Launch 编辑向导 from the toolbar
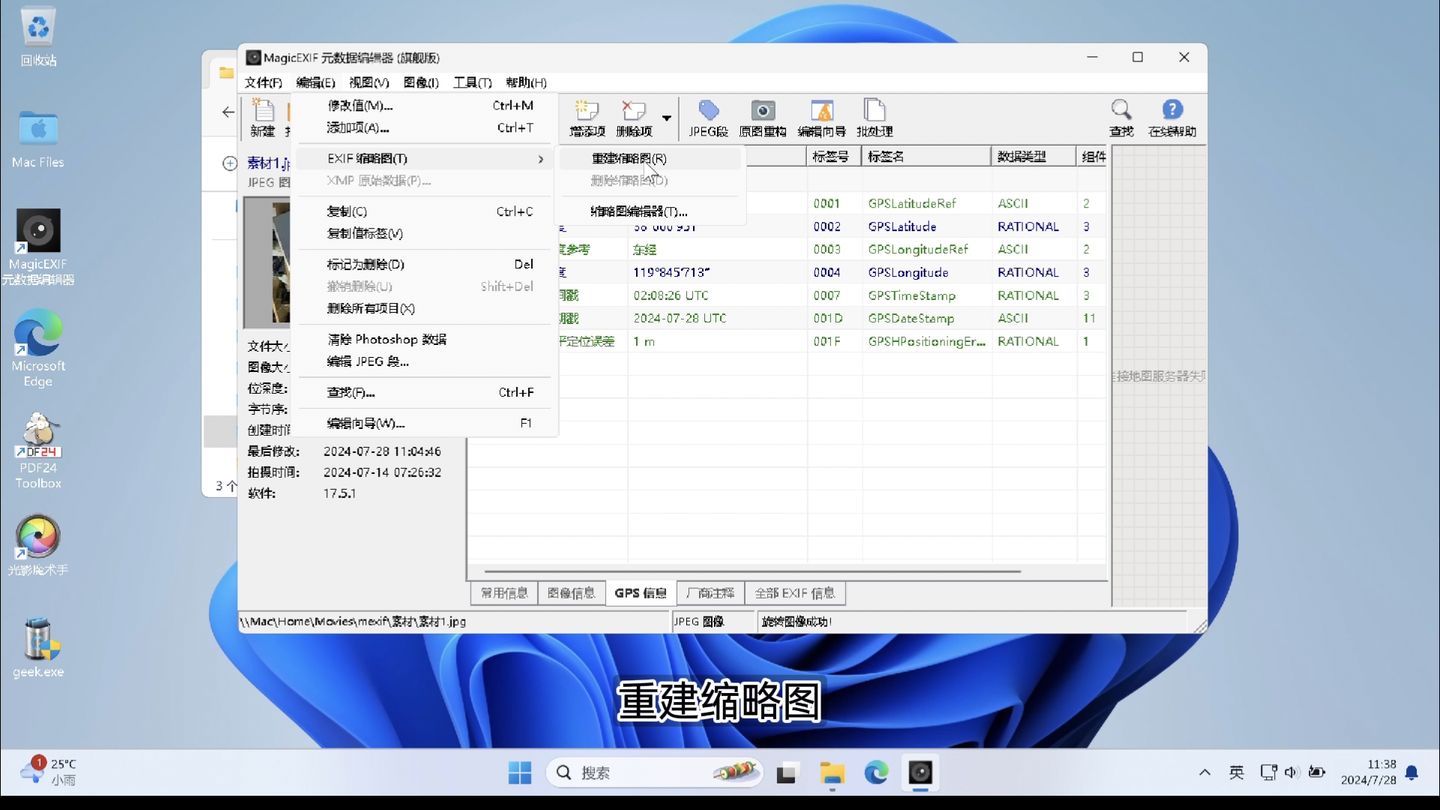Viewport: 1440px width, 810px height. click(x=821, y=118)
